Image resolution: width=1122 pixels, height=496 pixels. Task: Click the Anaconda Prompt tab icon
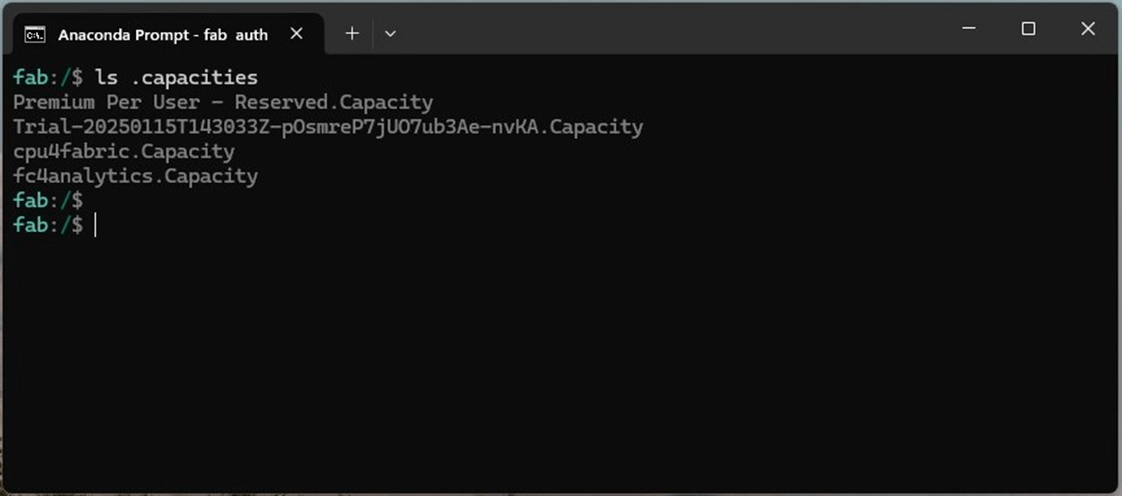click(35, 34)
